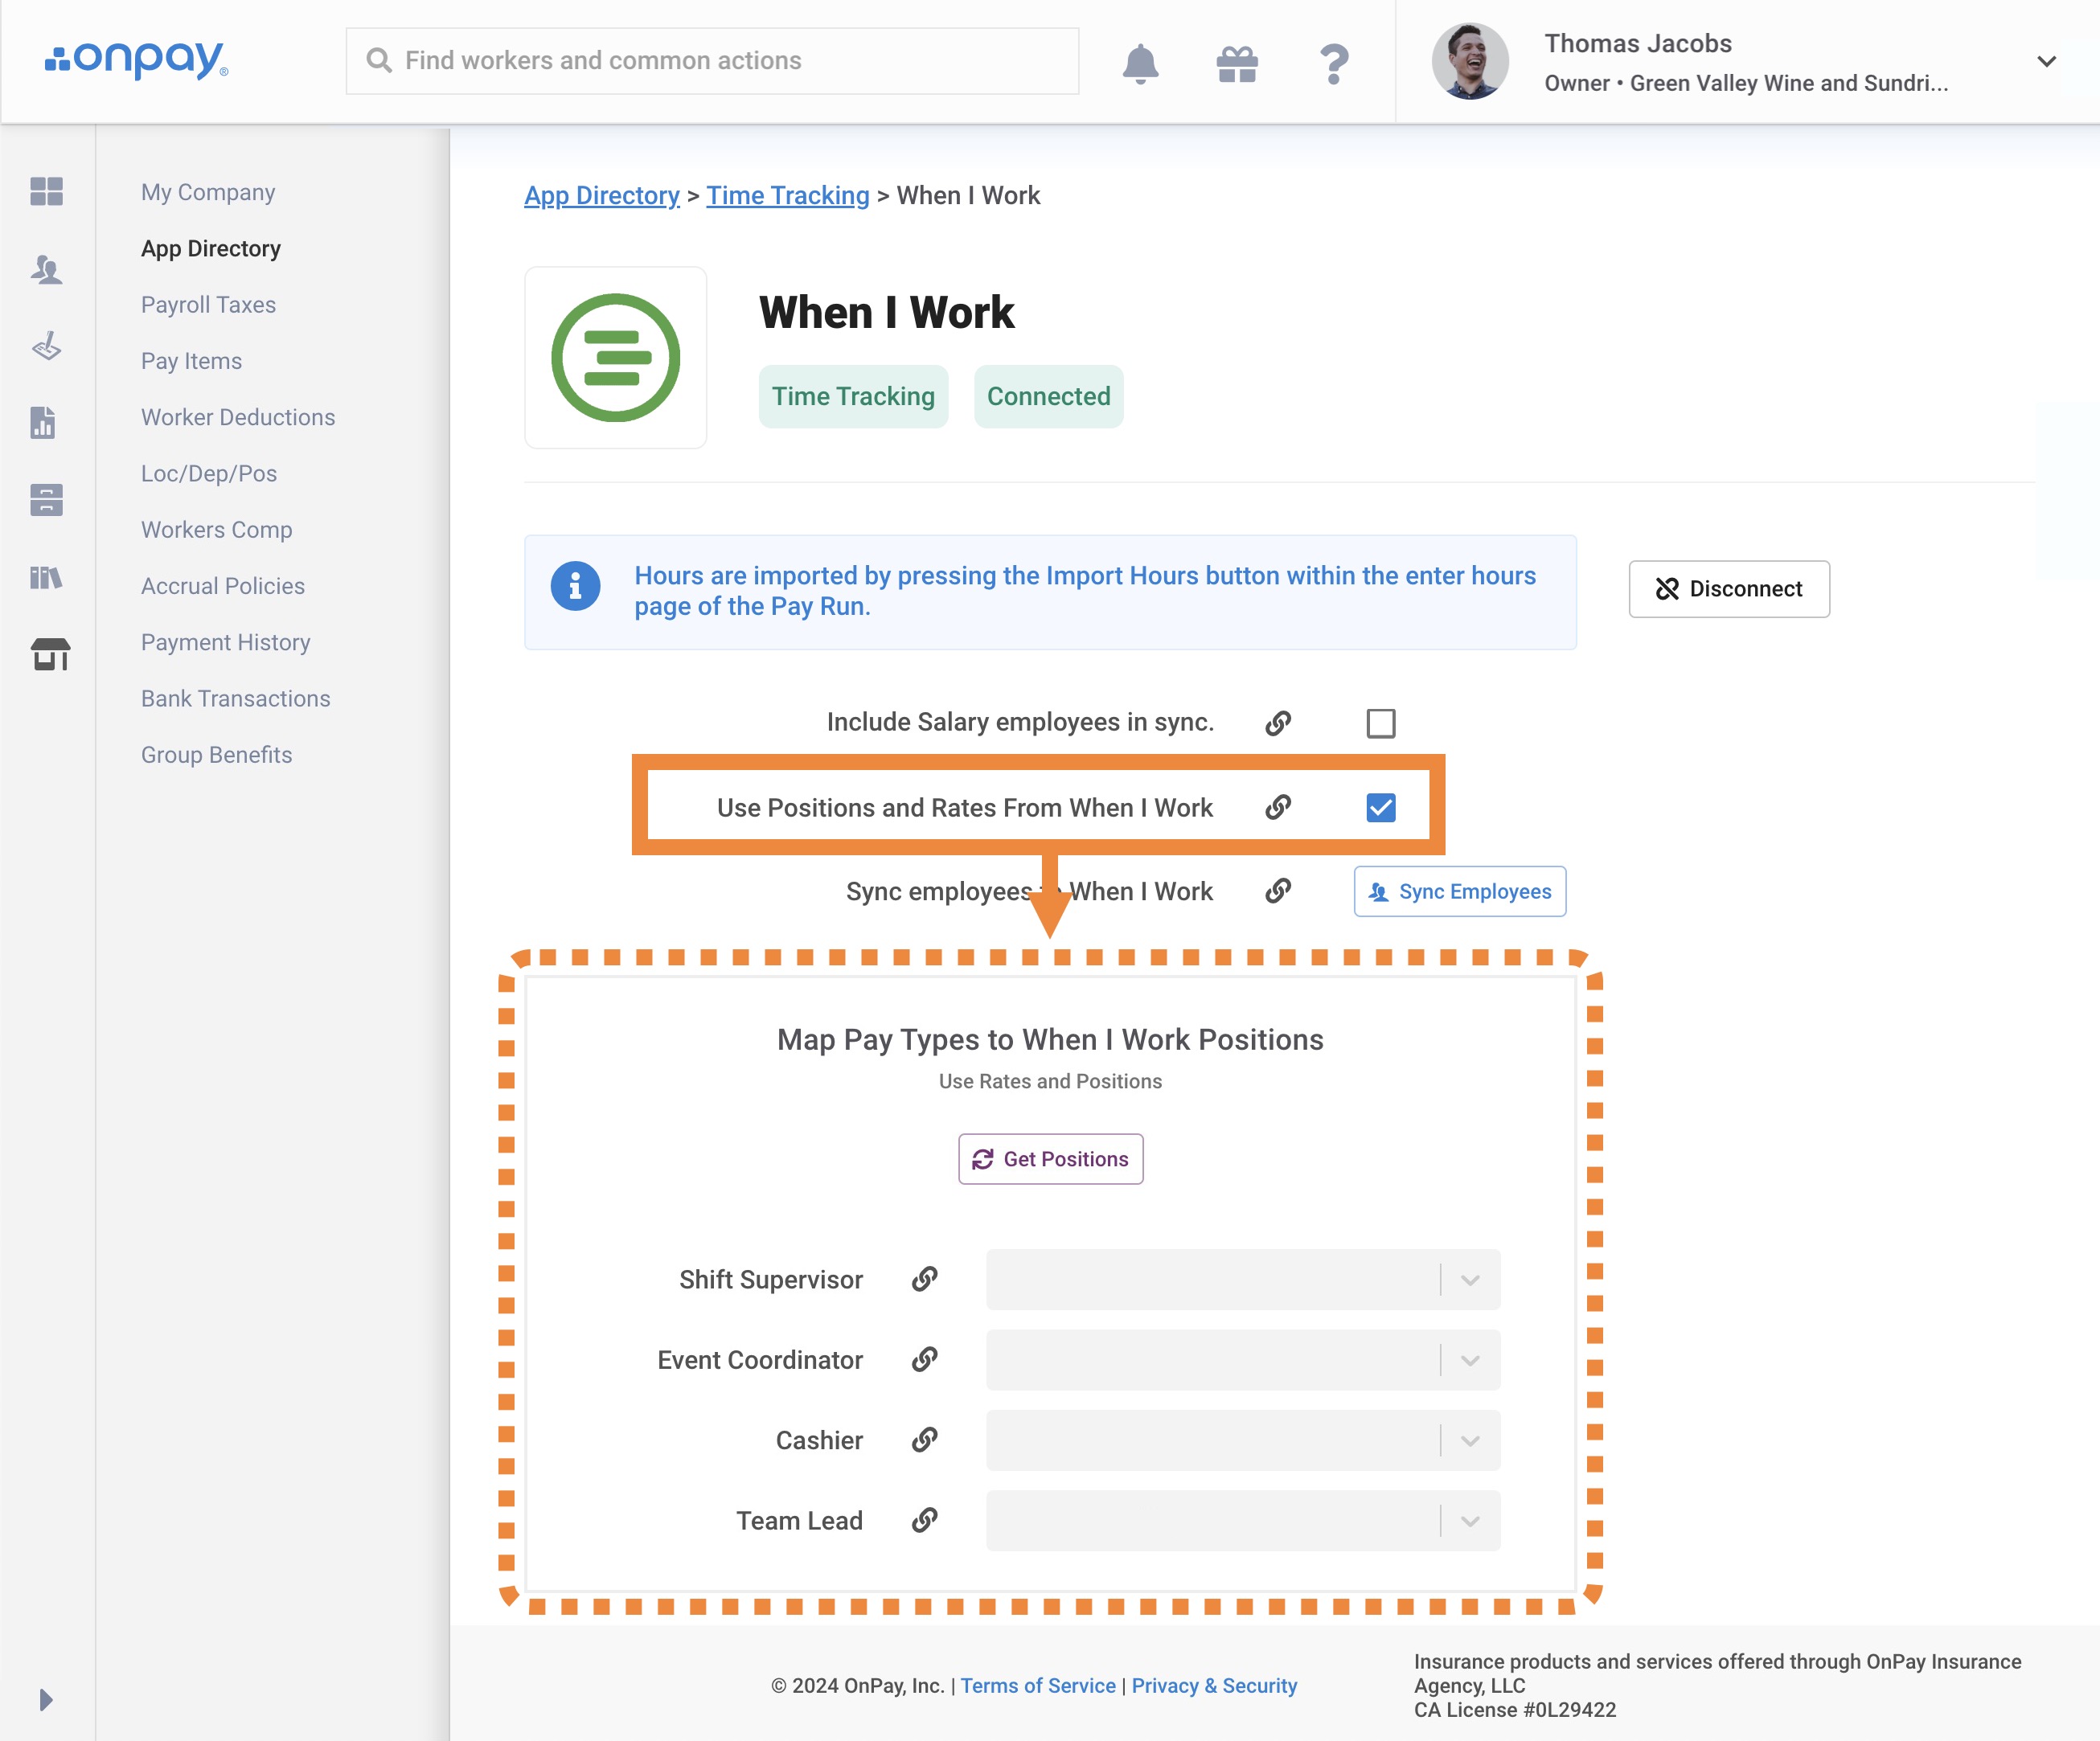The width and height of the screenshot is (2100, 1741).
Task: Focus the Find workers and common actions search
Action: pos(712,60)
